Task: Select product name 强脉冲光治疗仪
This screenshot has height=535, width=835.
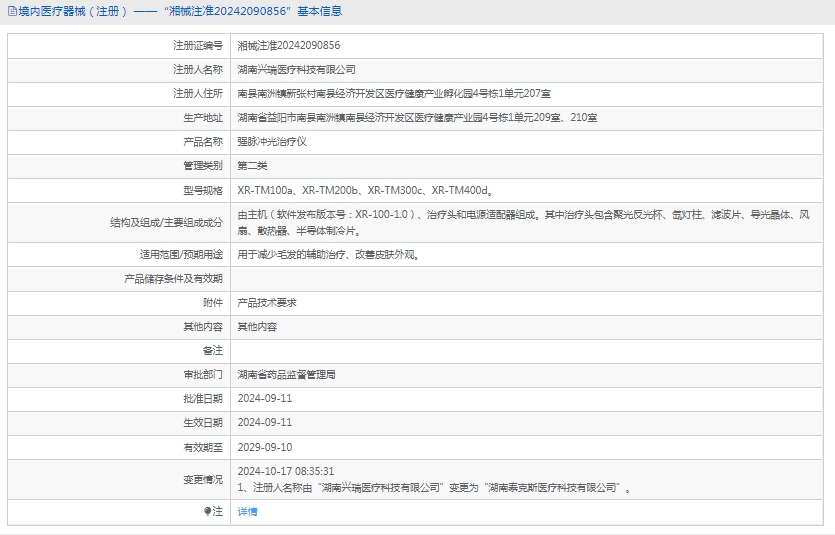Action: coord(272,142)
